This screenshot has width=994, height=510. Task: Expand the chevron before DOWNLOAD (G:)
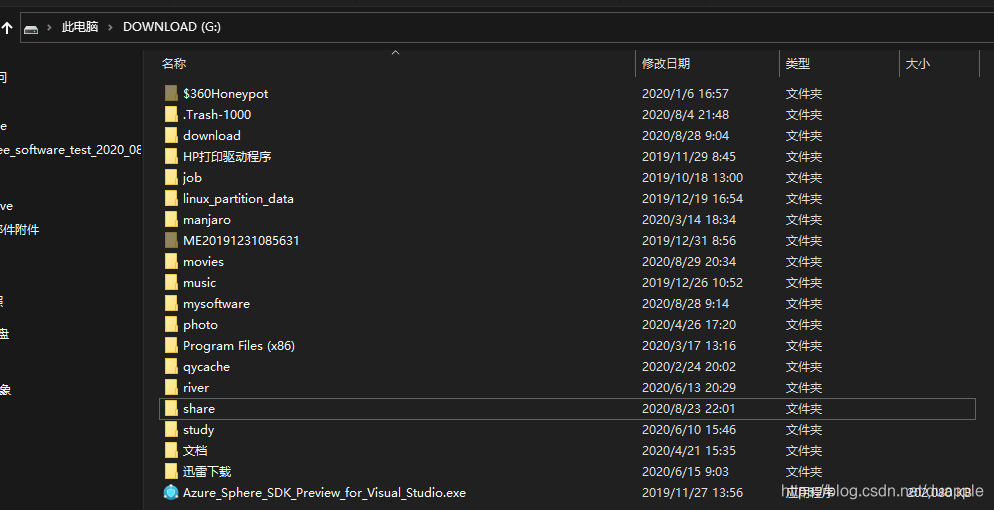pyautogui.click(x=110, y=27)
